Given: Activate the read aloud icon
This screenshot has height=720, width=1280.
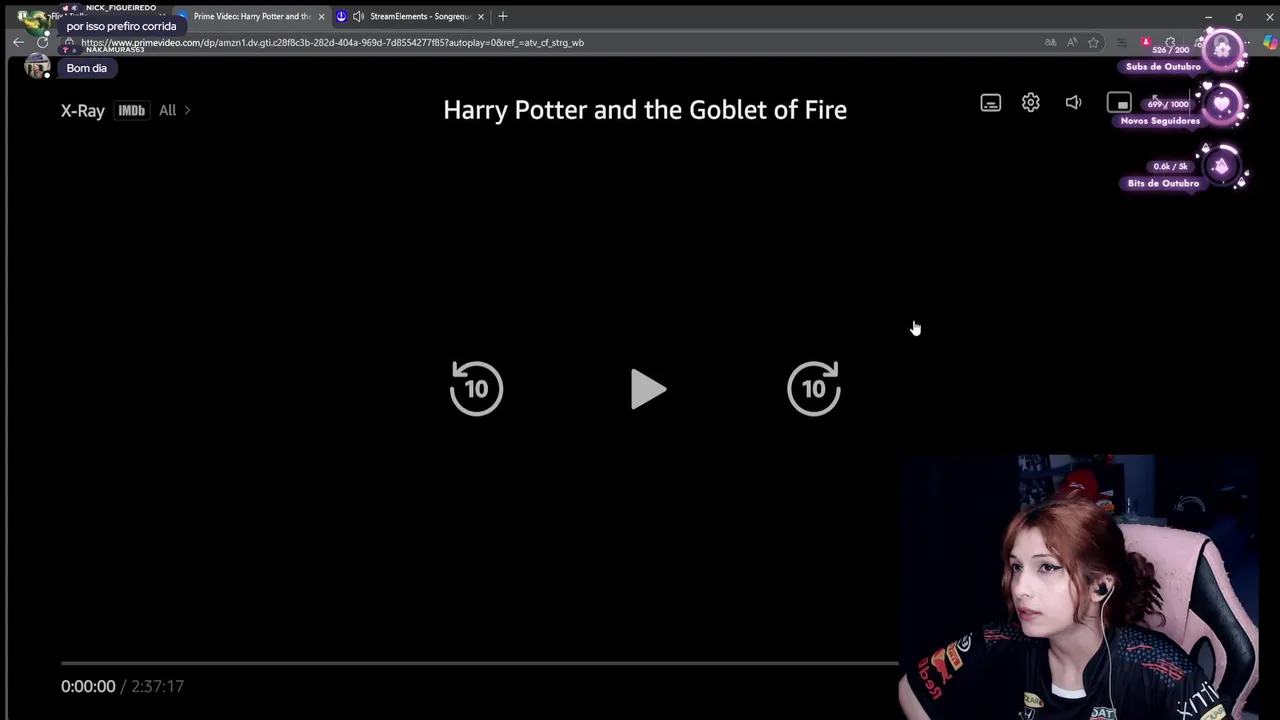Looking at the screenshot, I should click(1072, 42).
